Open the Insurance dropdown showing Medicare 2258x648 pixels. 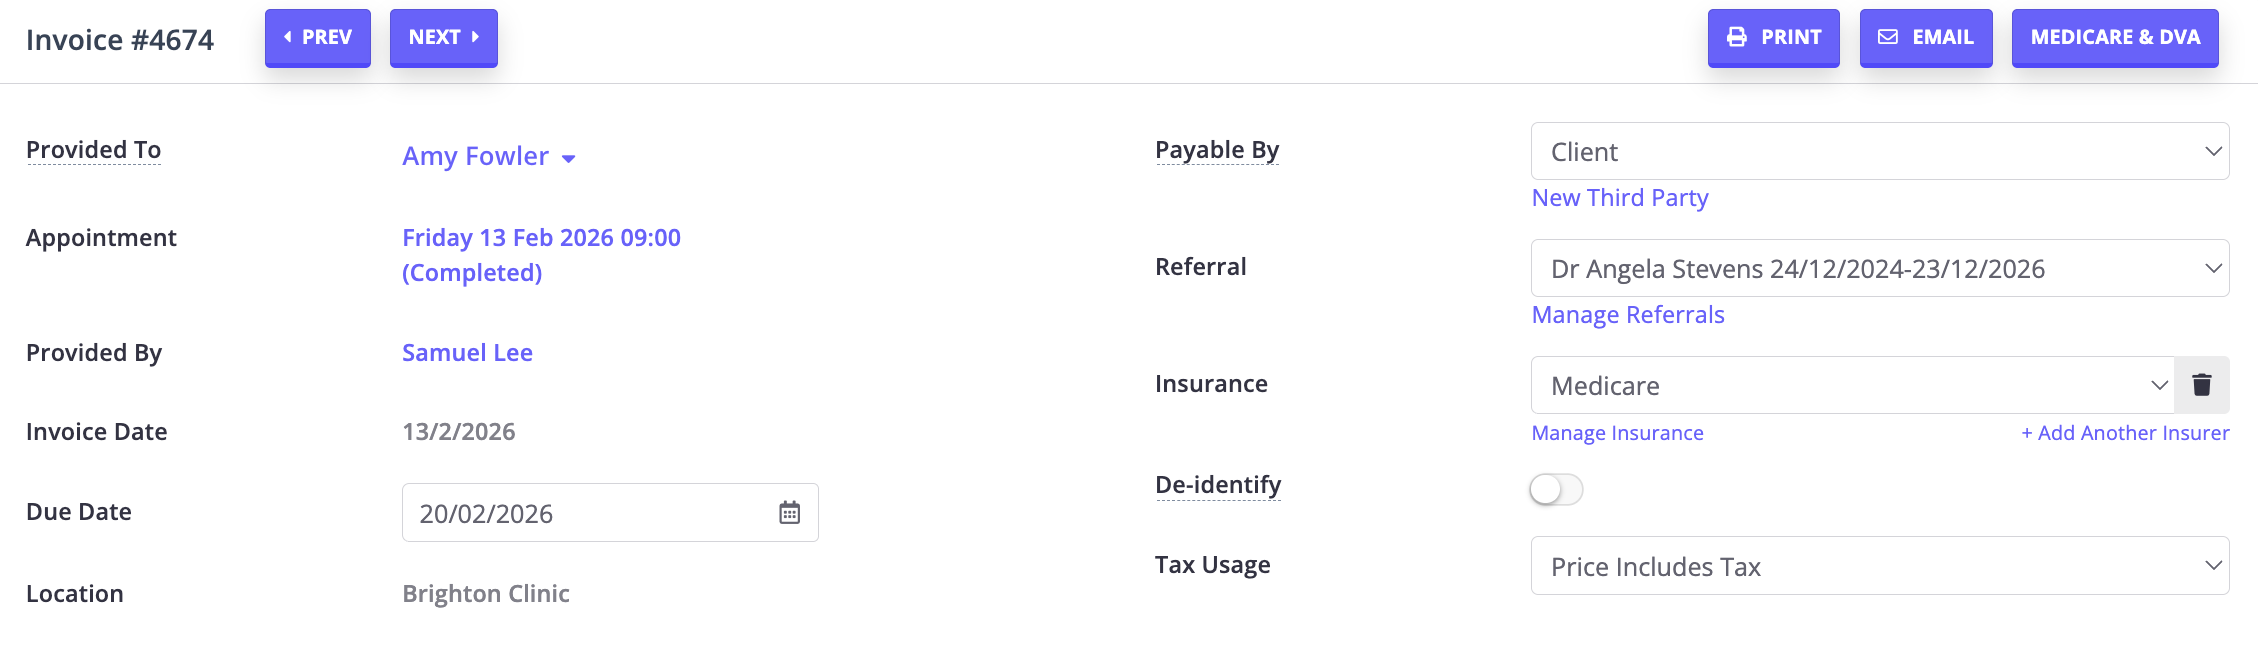(x=1852, y=386)
